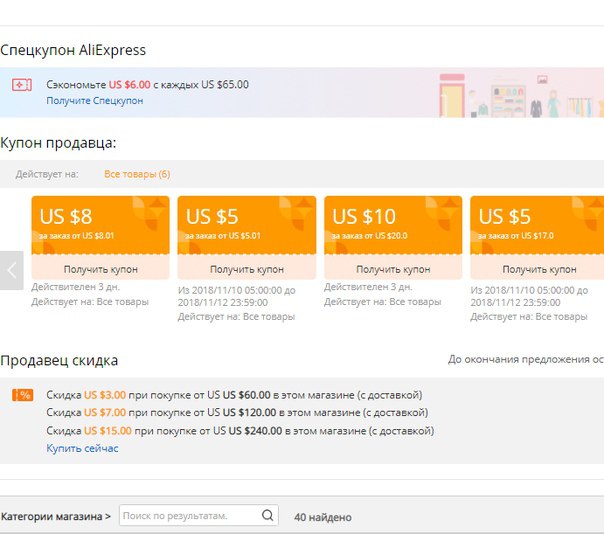Click the Спецкупон AliExpress heading
The width and height of the screenshot is (604, 534).
tap(73, 50)
